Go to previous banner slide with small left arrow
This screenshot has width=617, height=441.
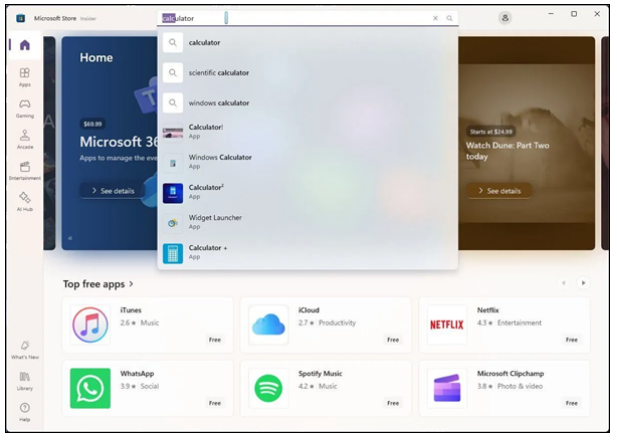click(x=70, y=238)
